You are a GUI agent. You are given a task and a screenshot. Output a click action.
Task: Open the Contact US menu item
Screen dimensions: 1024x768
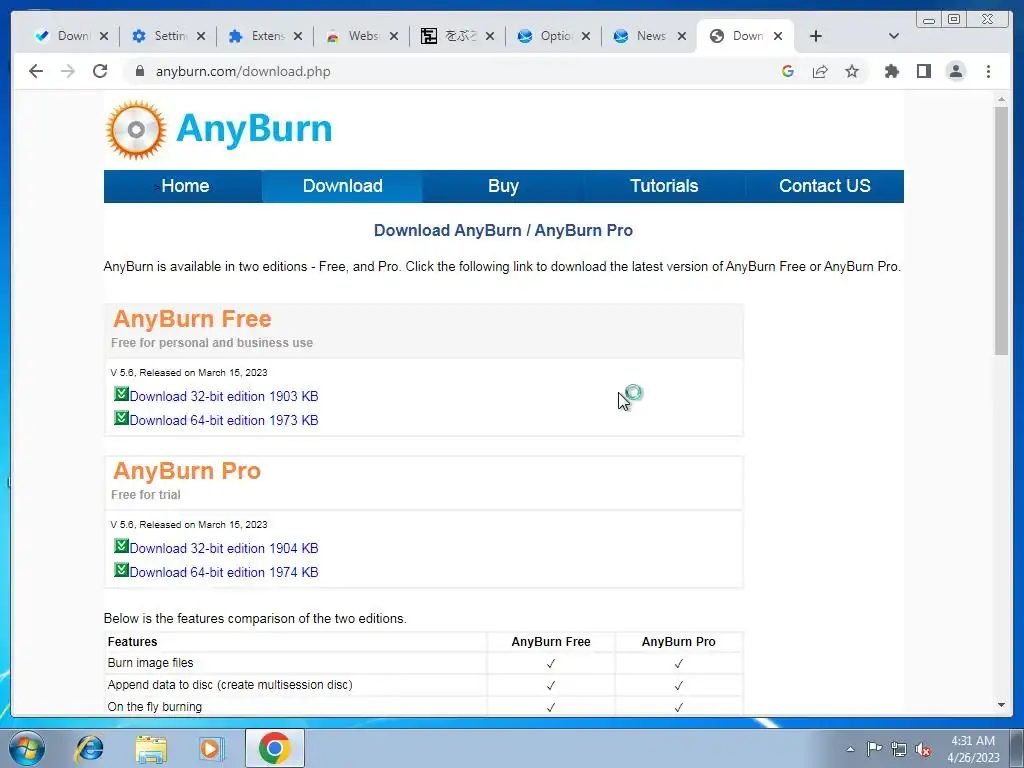pos(824,186)
